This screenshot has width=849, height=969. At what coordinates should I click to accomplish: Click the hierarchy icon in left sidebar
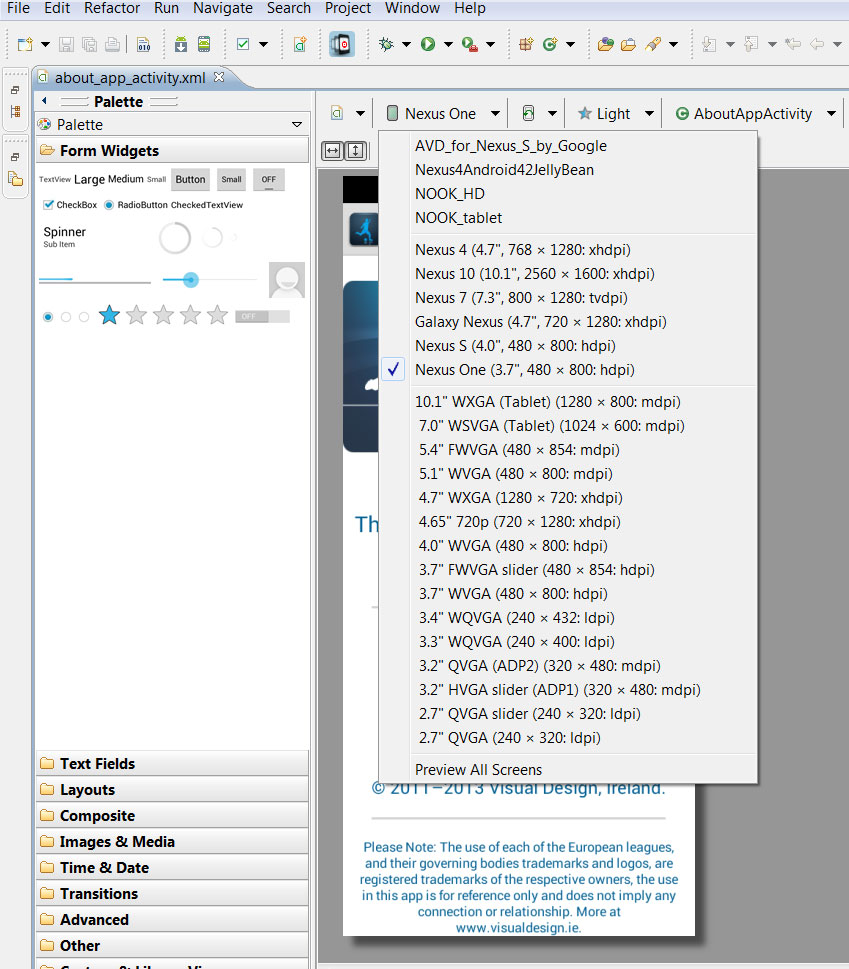point(15,112)
